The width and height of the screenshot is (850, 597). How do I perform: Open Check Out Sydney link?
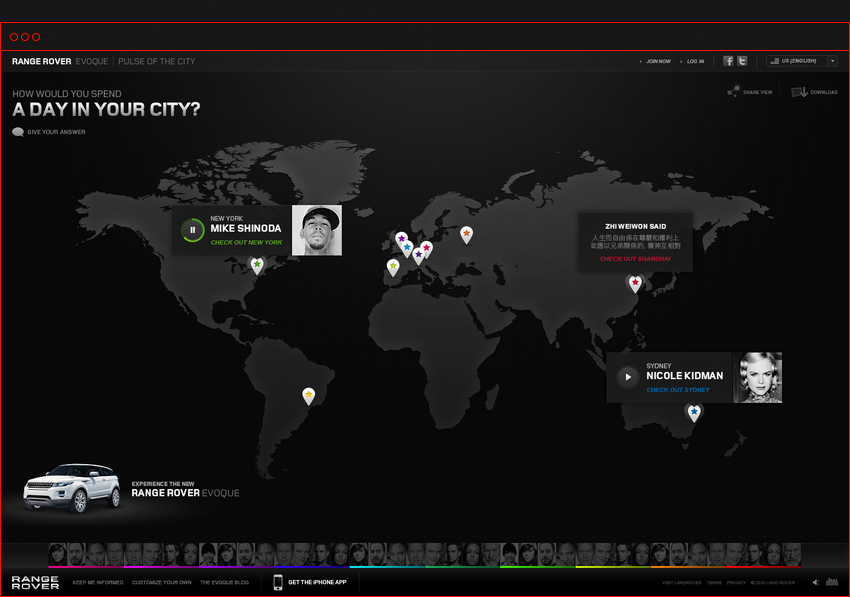point(678,390)
